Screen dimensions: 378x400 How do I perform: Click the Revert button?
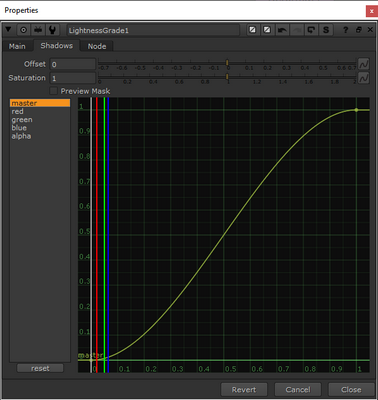244,389
